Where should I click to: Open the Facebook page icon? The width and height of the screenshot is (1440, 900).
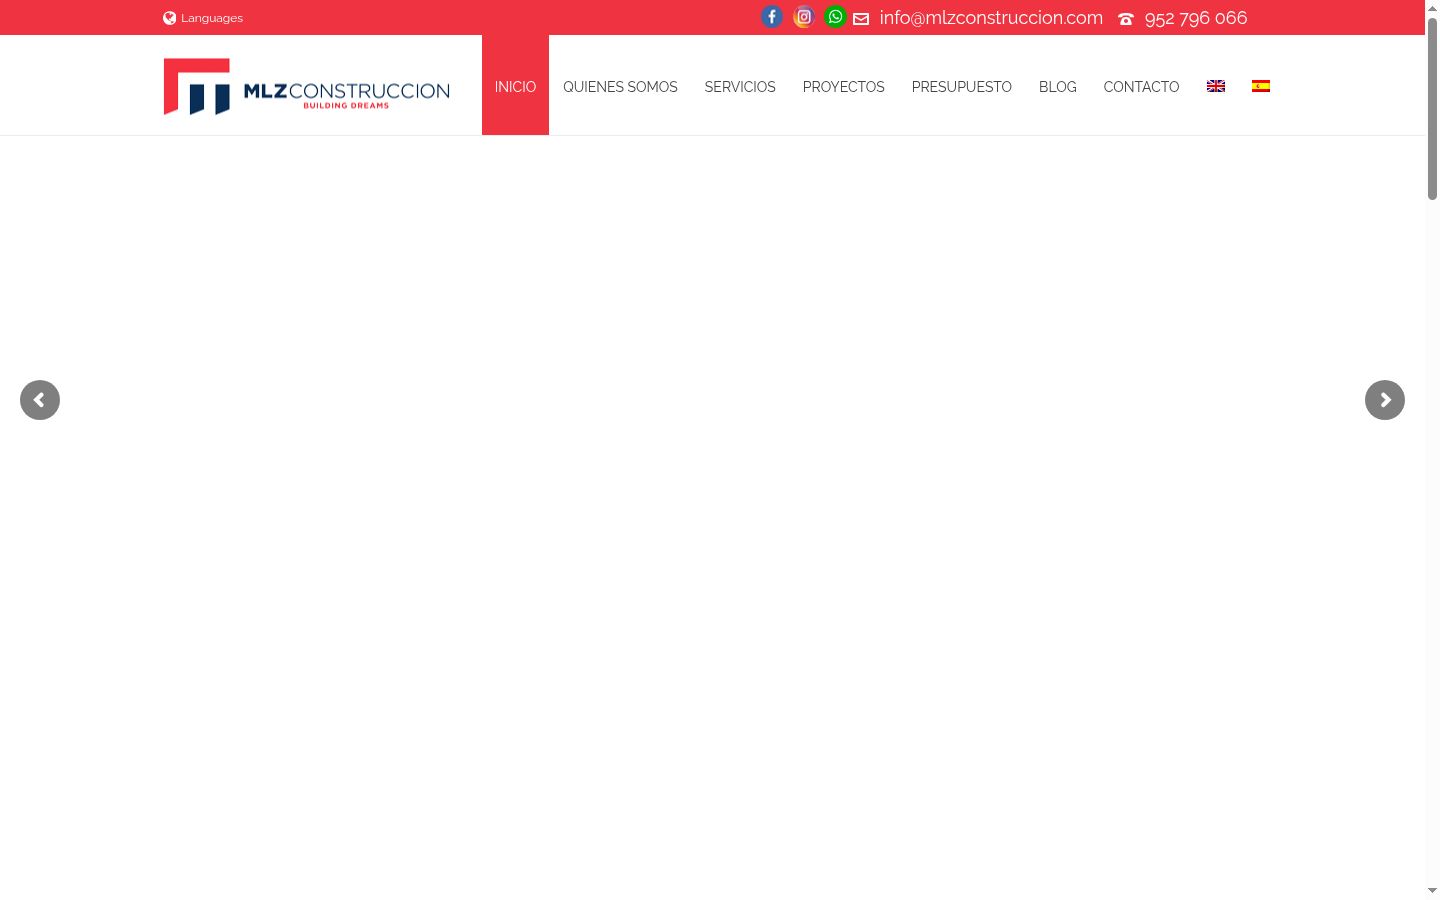tap(772, 17)
